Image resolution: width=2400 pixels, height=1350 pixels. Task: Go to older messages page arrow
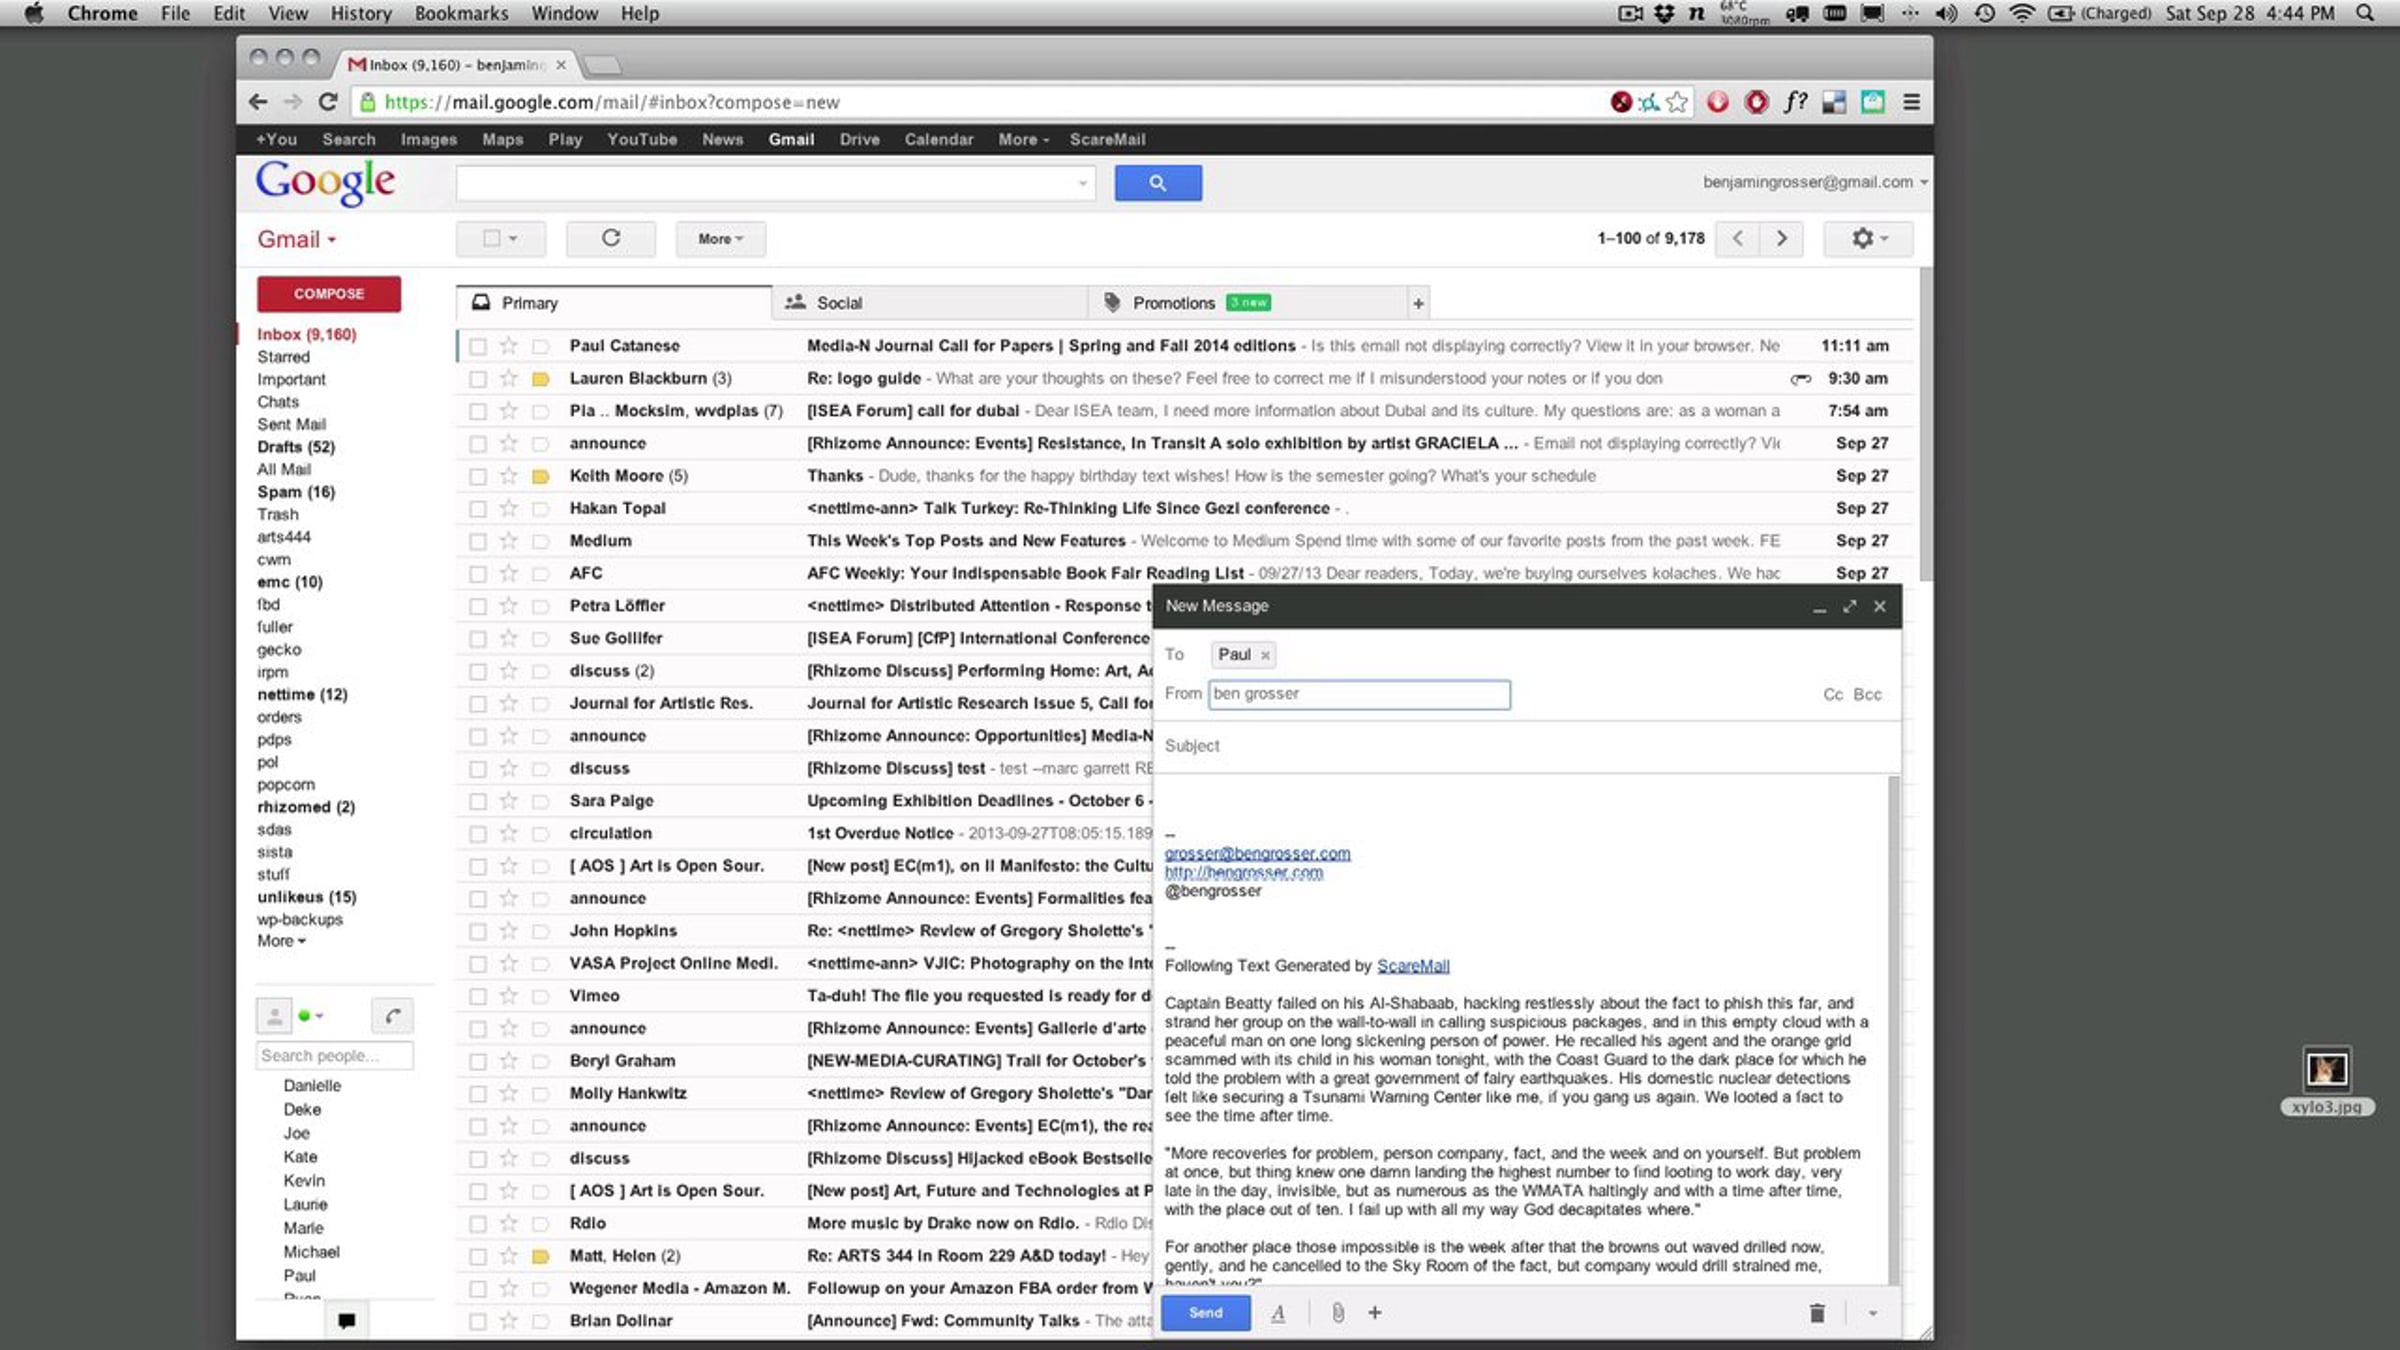1782,239
